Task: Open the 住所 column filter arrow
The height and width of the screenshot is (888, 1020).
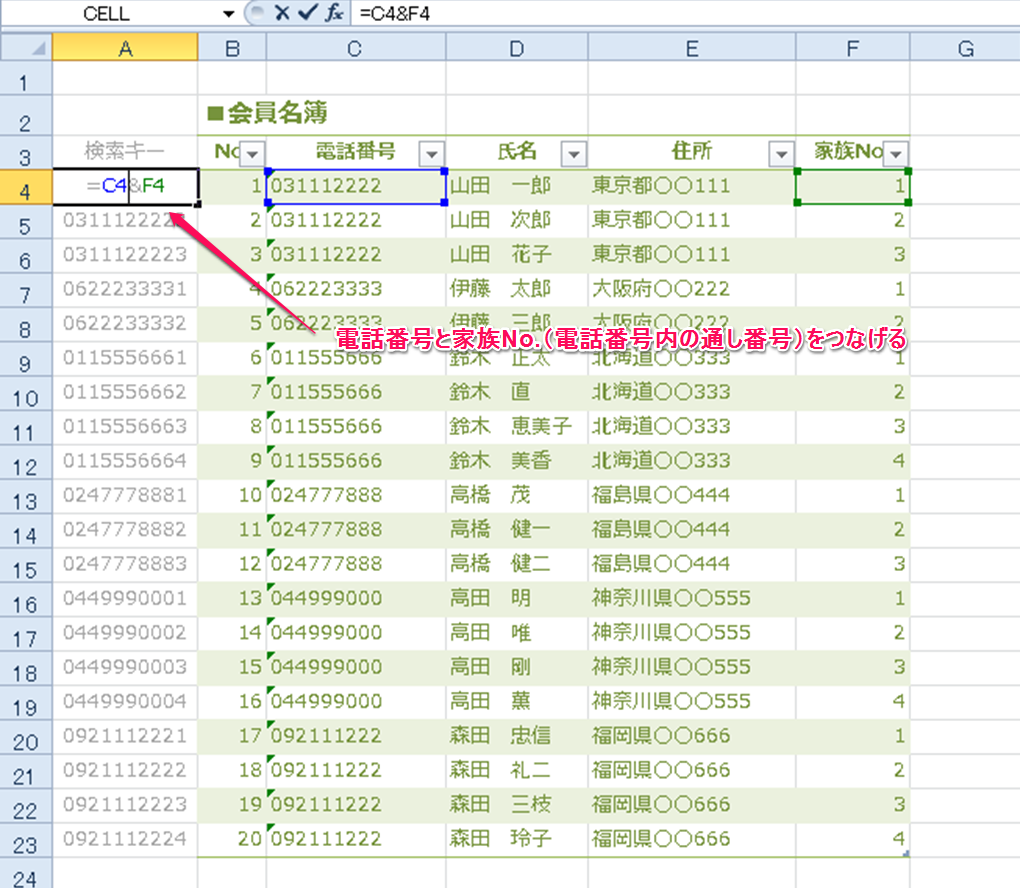Action: (781, 153)
